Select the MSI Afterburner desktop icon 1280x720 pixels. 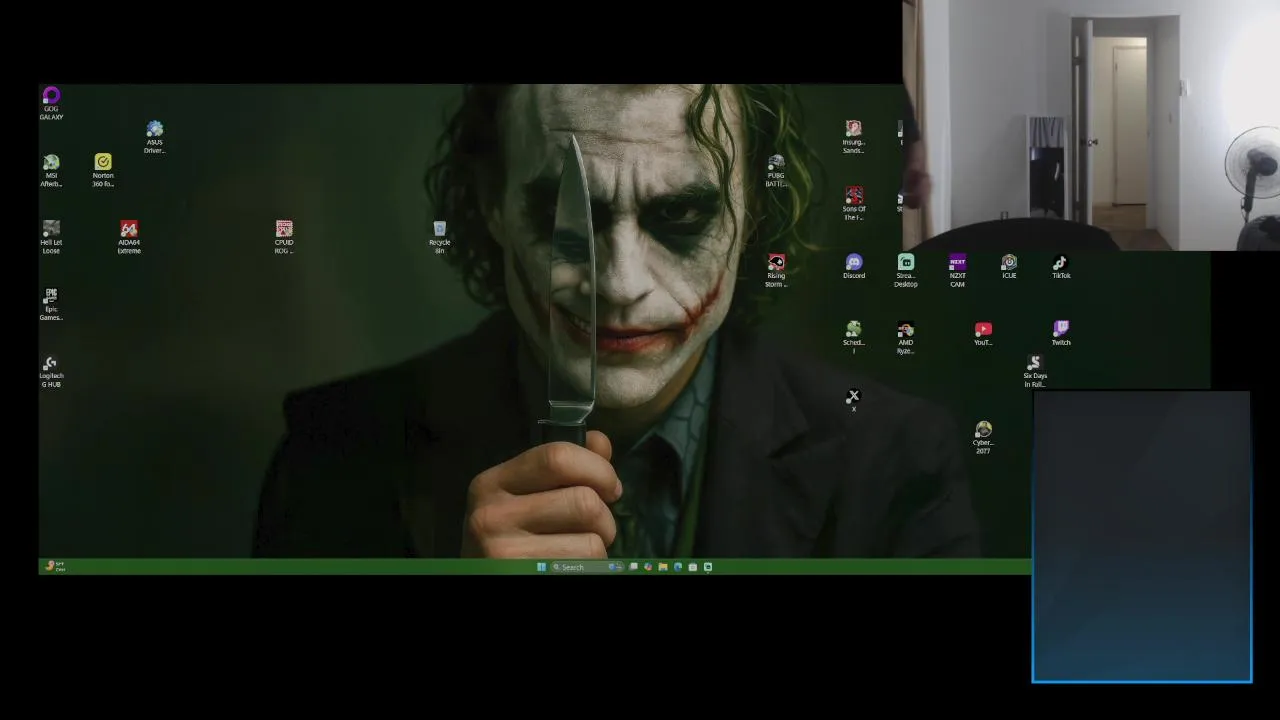51,170
